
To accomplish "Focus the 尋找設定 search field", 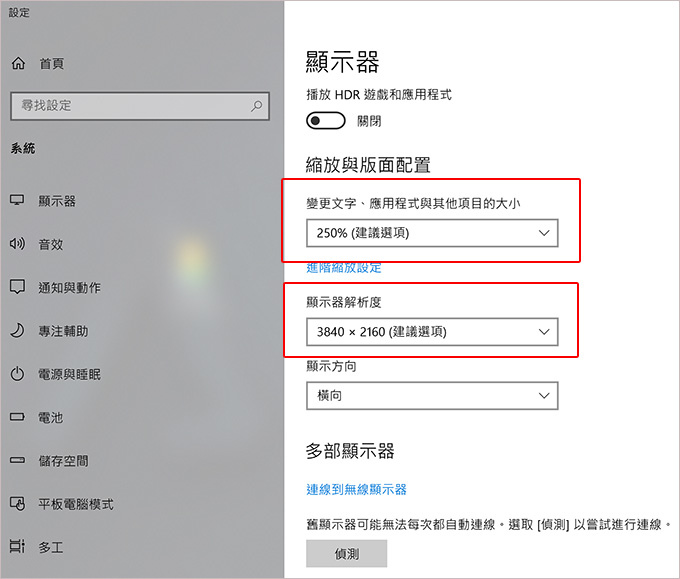I will 140,105.
